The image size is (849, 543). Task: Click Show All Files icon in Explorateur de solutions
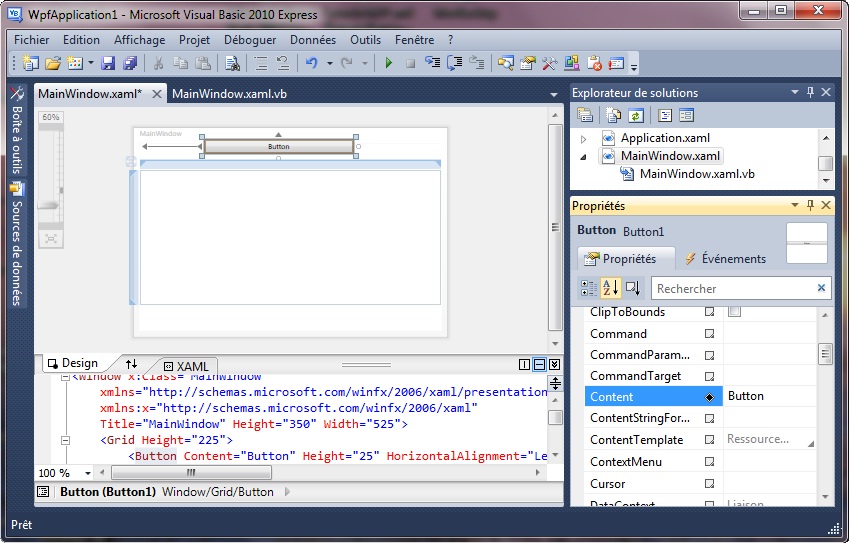tap(613, 115)
